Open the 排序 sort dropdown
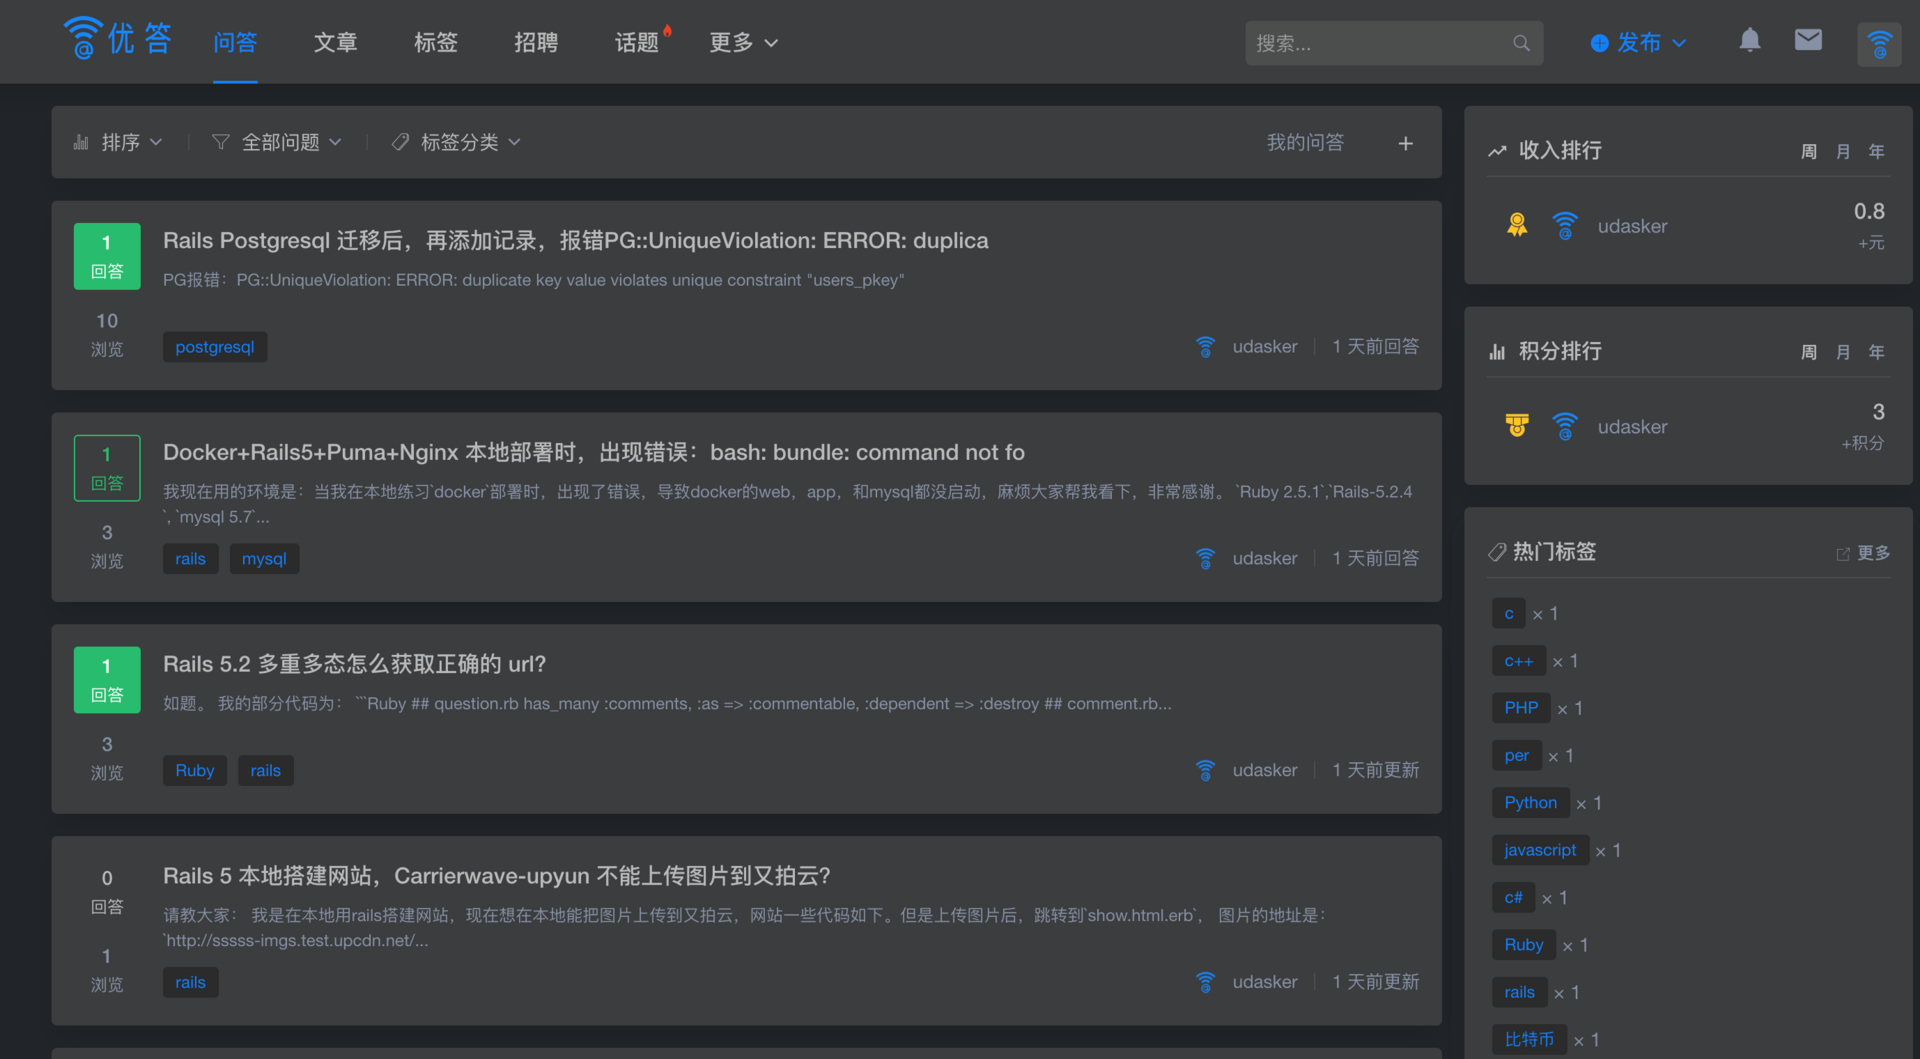The height and width of the screenshot is (1059, 1920). [x=118, y=143]
